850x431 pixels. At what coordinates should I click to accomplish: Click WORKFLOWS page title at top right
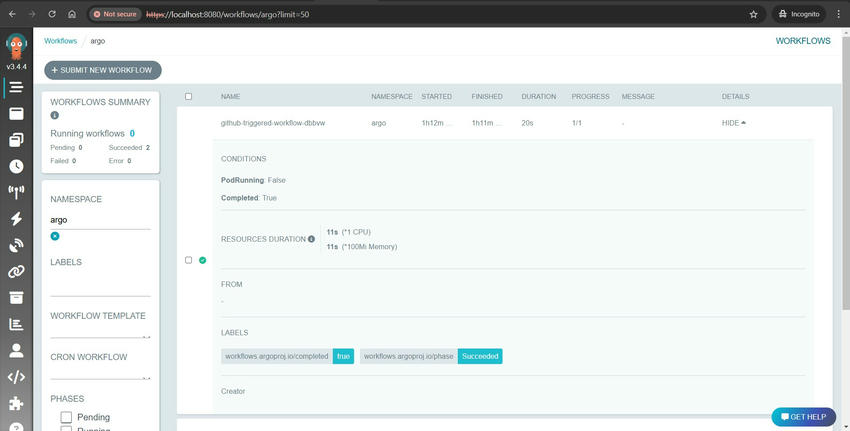tap(803, 41)
